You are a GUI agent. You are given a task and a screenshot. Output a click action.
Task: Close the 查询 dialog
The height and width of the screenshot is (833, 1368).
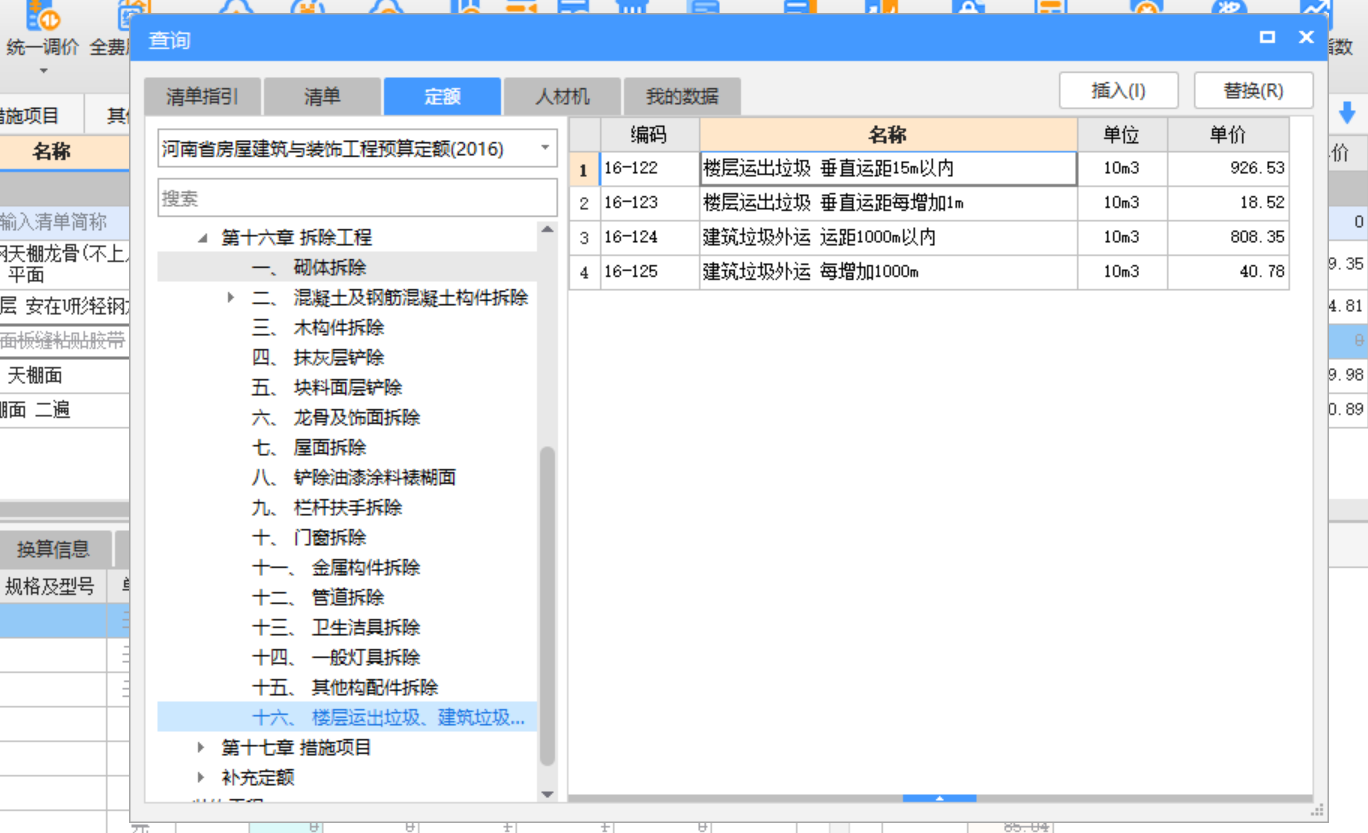(x=1306, y=37)
